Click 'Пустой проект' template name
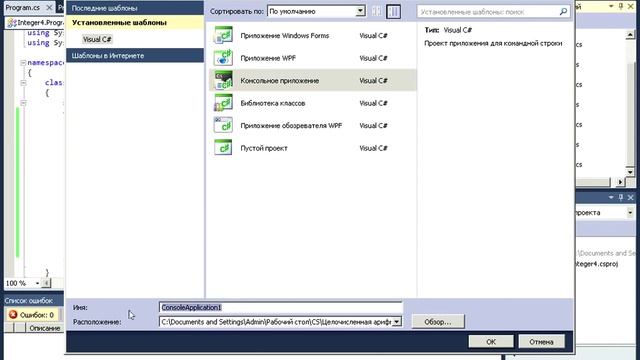 click(264, 148)
